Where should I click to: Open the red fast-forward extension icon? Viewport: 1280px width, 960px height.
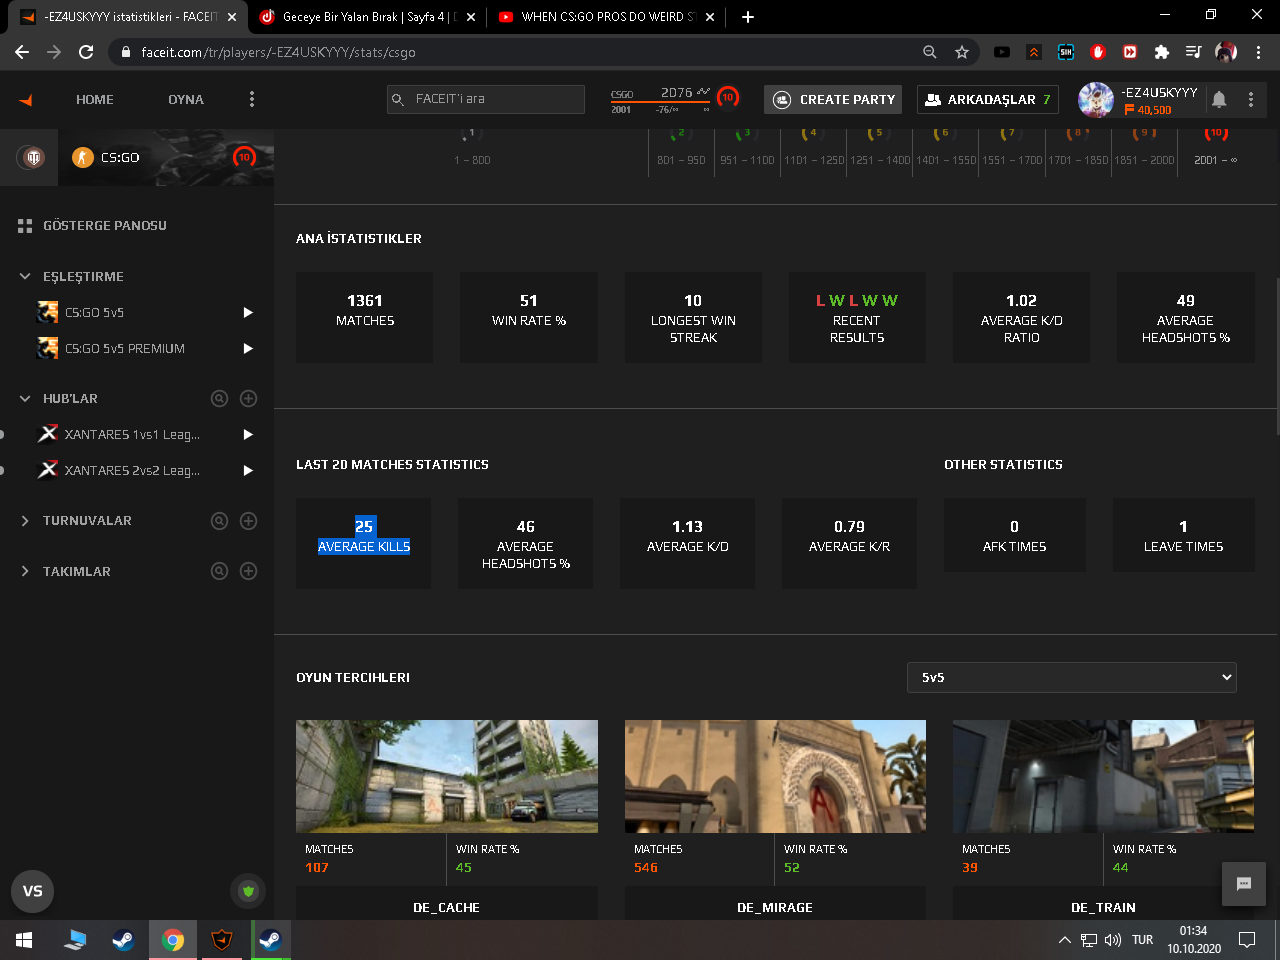click(x=1130, y=52)
